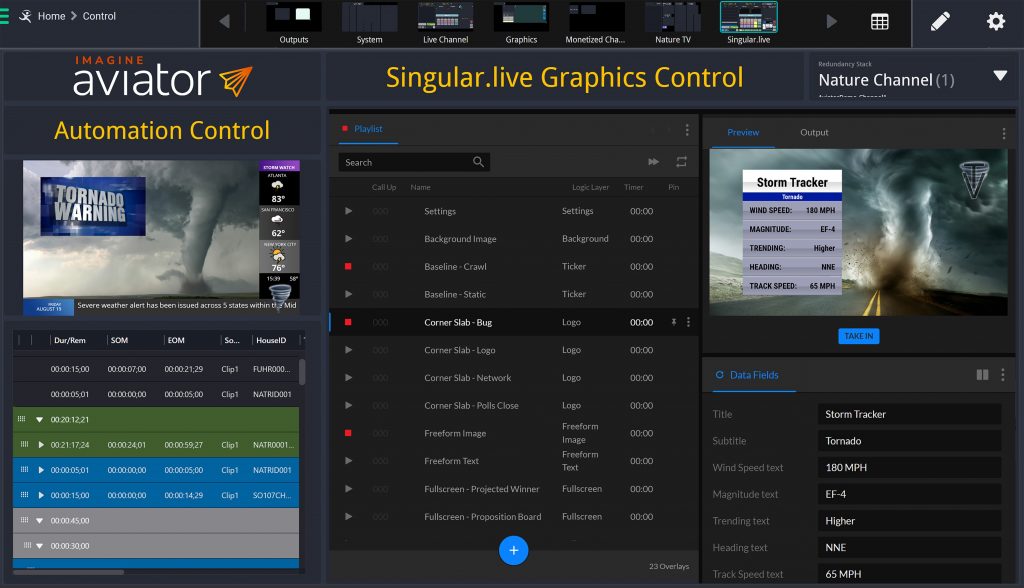The image size is (1024, 588).
Task: Edit Heading text field NNE
Action: click(909, 547)
